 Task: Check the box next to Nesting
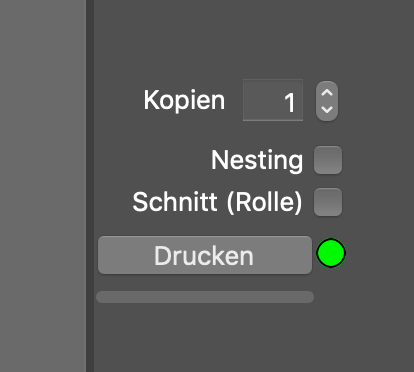click(x=328, y=160)
